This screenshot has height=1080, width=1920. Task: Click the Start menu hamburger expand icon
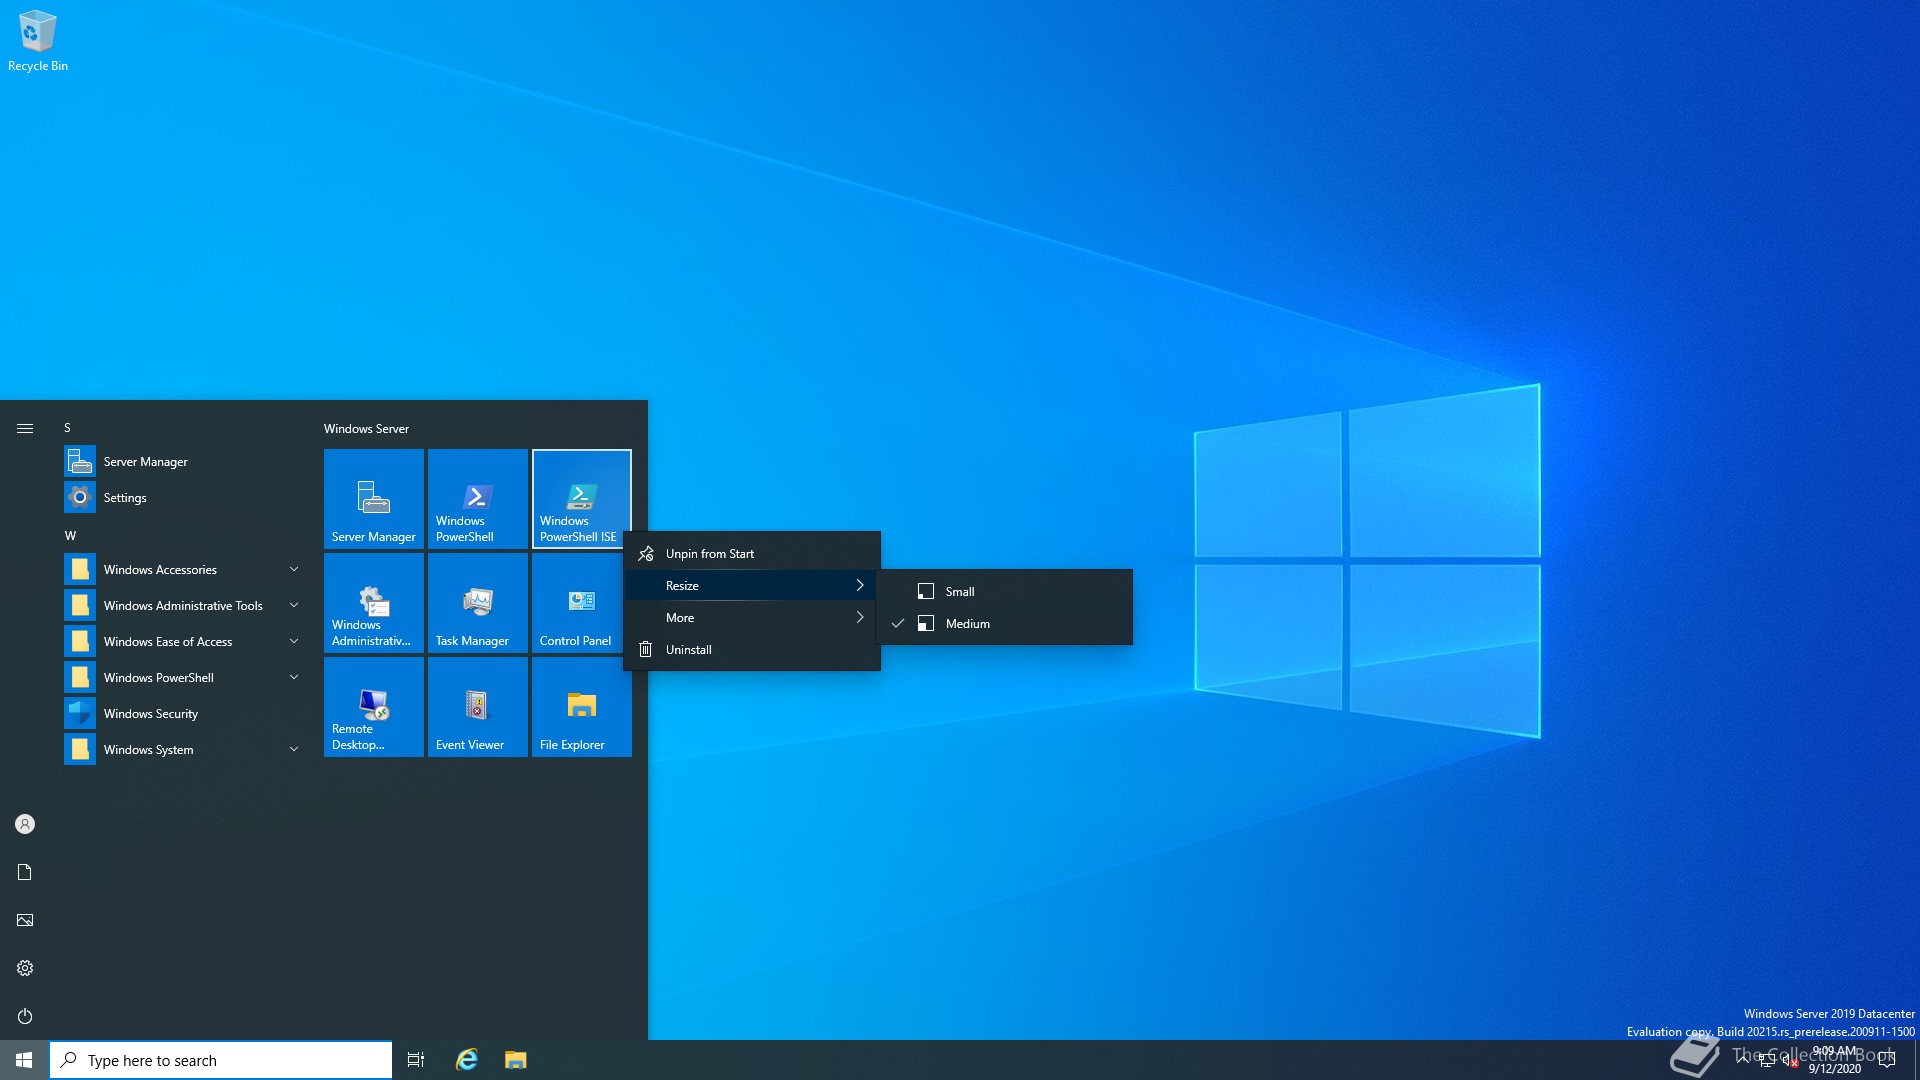tap(25, 428)
